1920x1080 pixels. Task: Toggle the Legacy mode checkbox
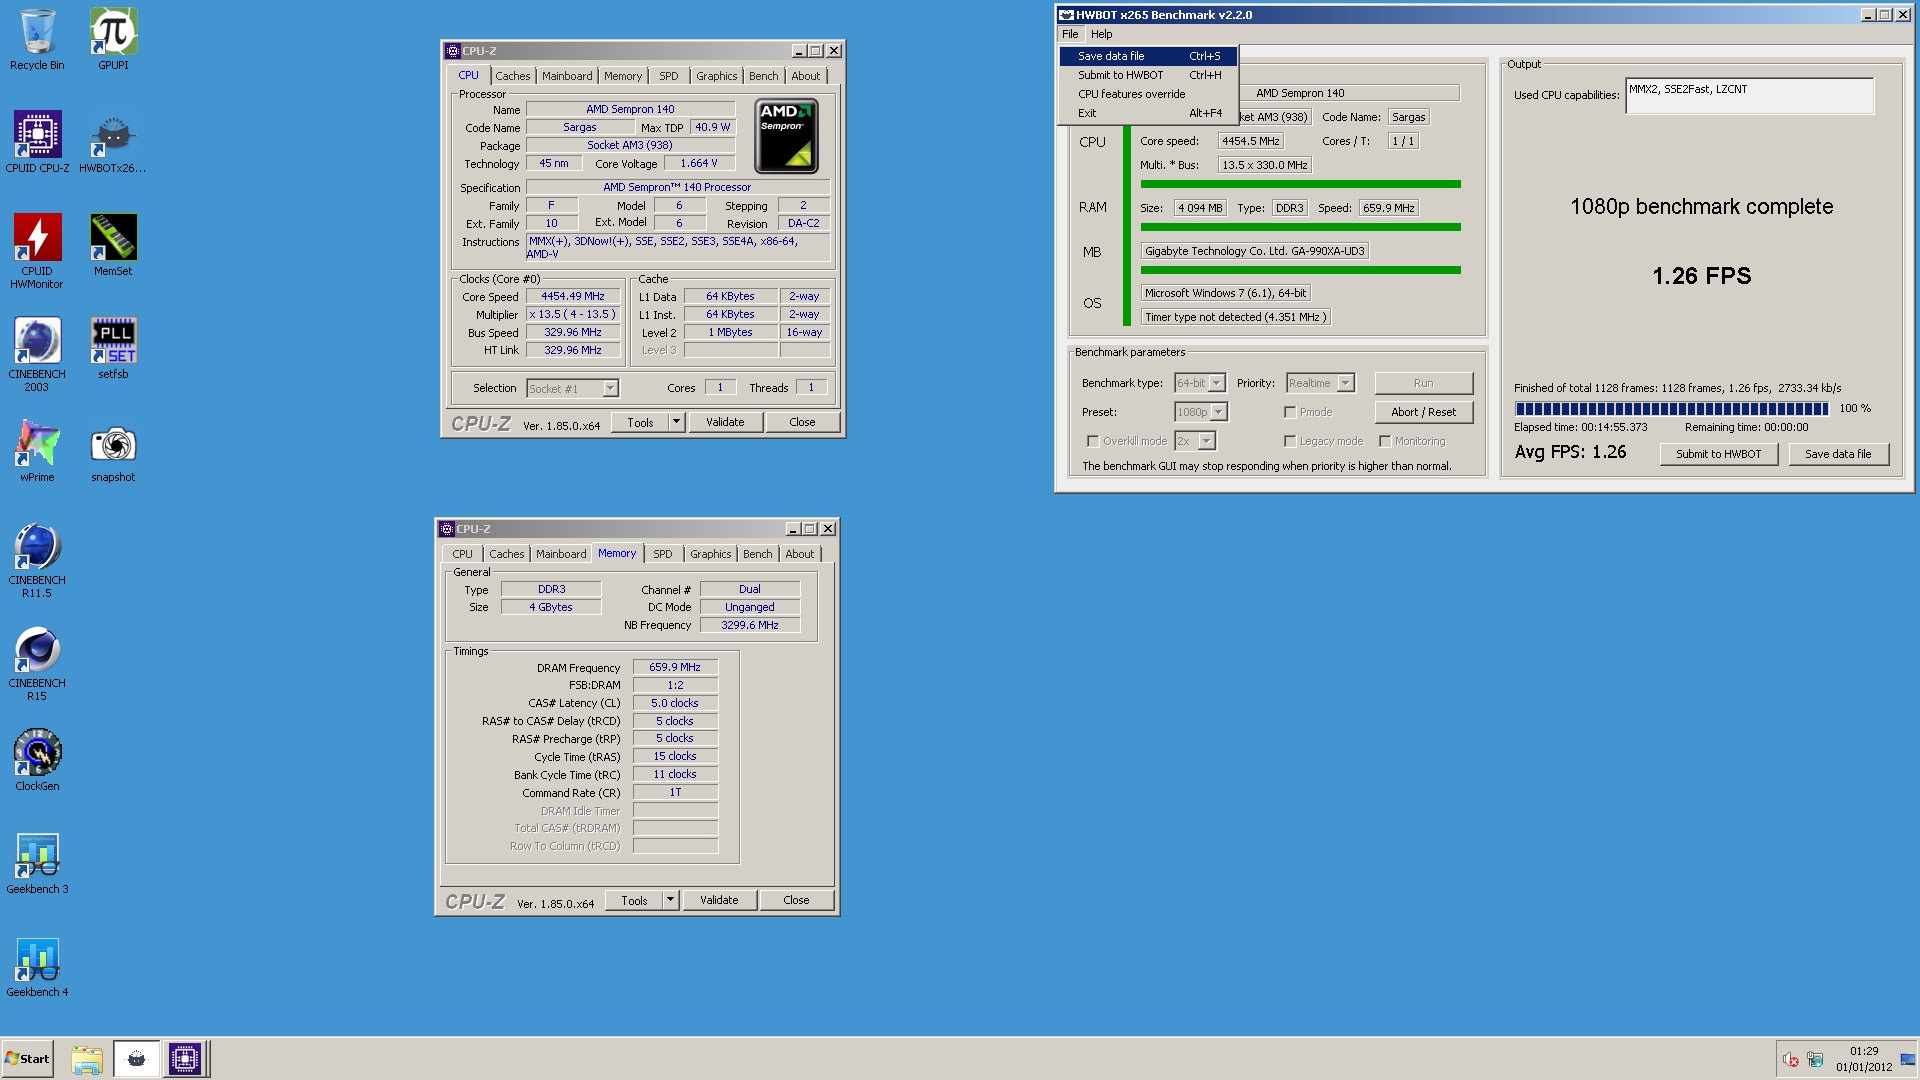point(1290,441)
